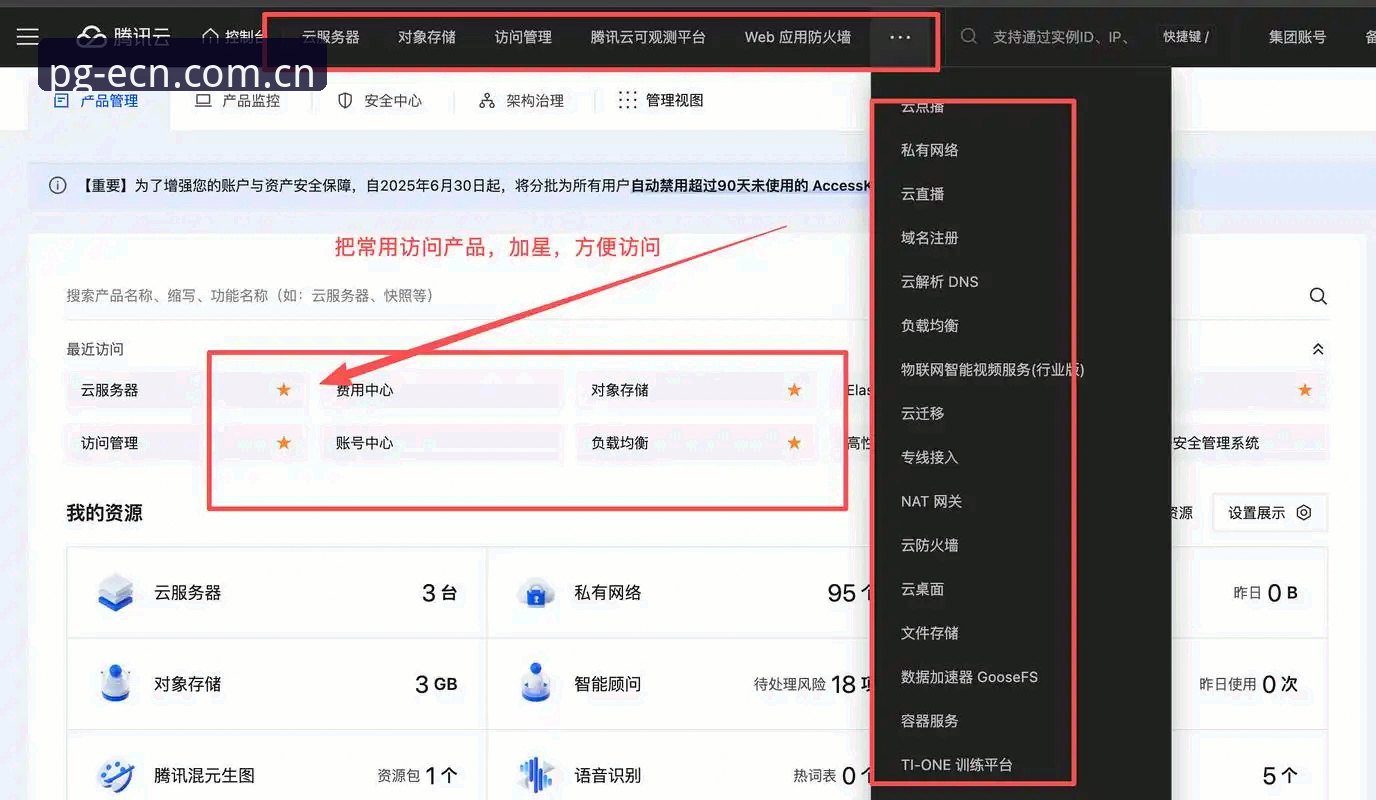Viewport: 1376px width, 800px height.
Task: Click 集团账号 in top bar
Action: [x=1298, y=37]
